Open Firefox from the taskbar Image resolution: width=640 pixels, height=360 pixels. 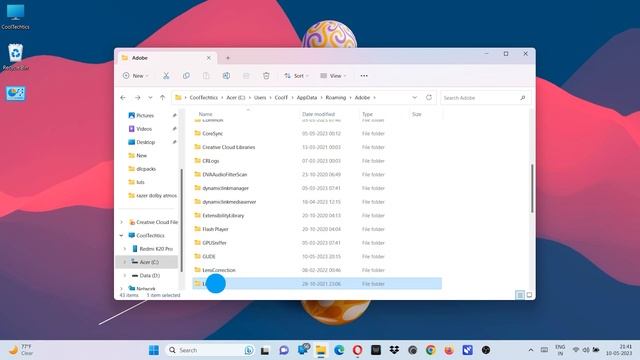(x=449, y=350)
